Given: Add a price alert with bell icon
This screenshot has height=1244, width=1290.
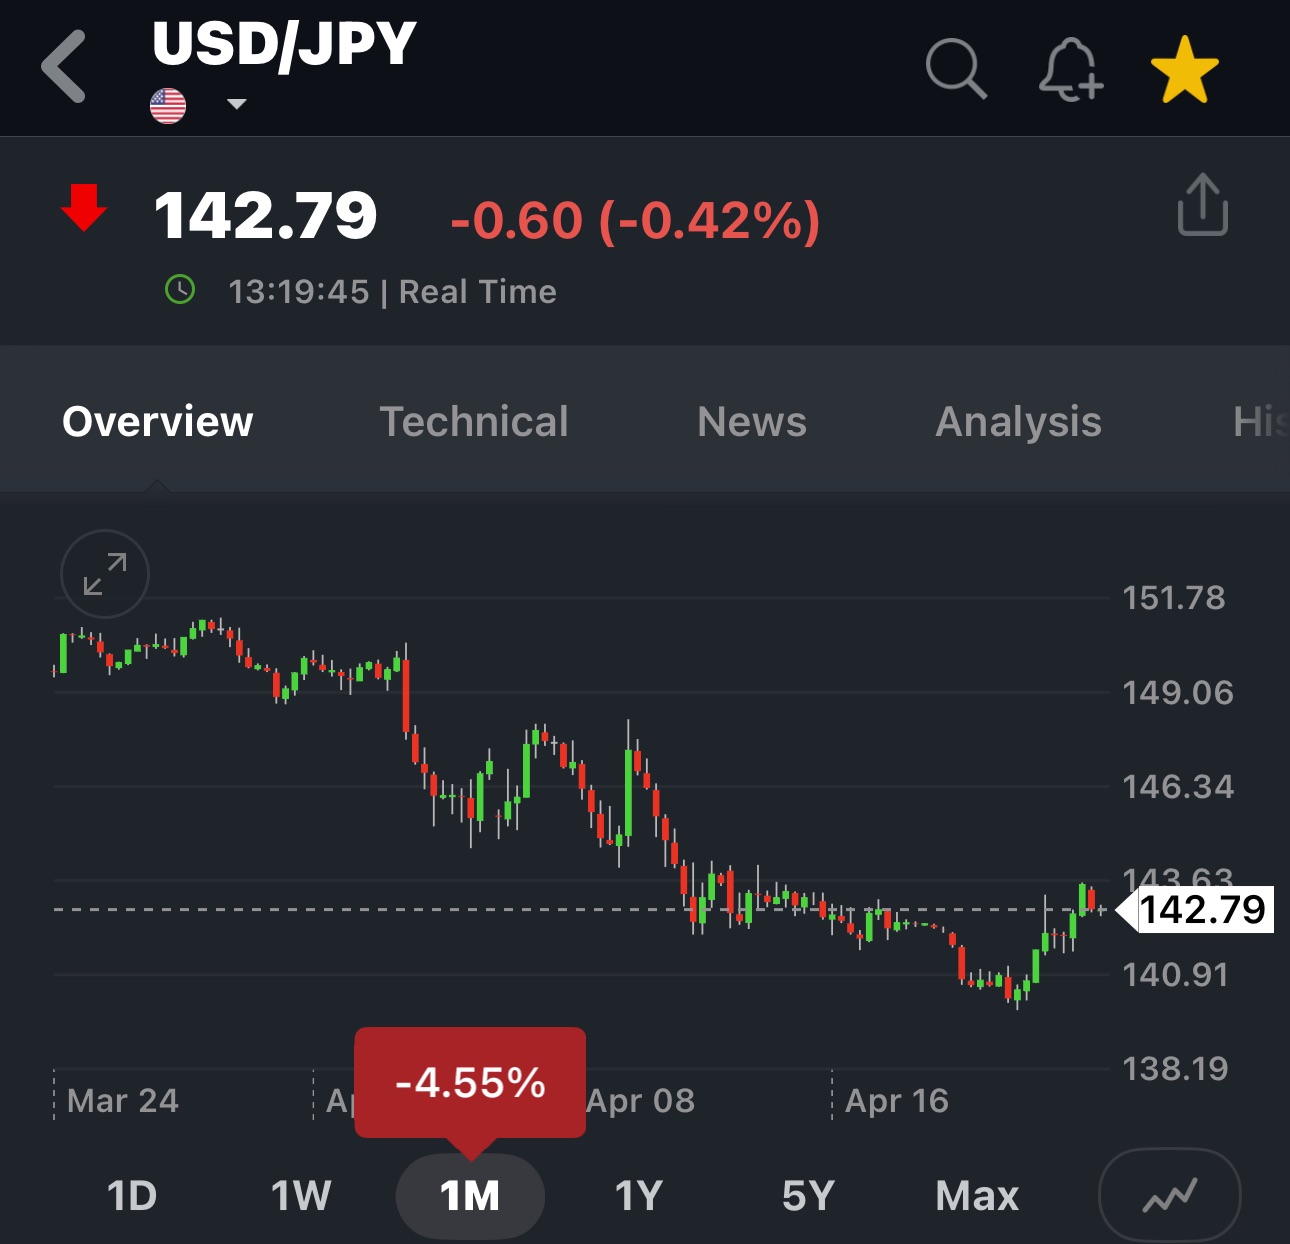Looking at the screenshot, I should 1070,70.
